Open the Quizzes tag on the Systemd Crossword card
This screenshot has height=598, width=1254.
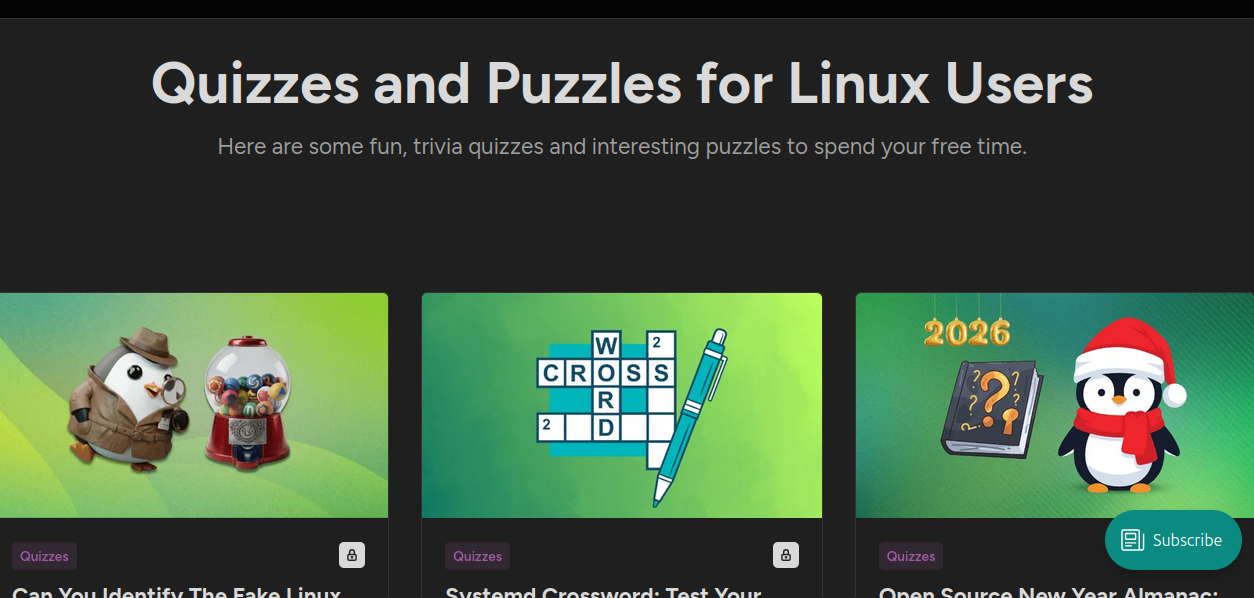point(477,556)
